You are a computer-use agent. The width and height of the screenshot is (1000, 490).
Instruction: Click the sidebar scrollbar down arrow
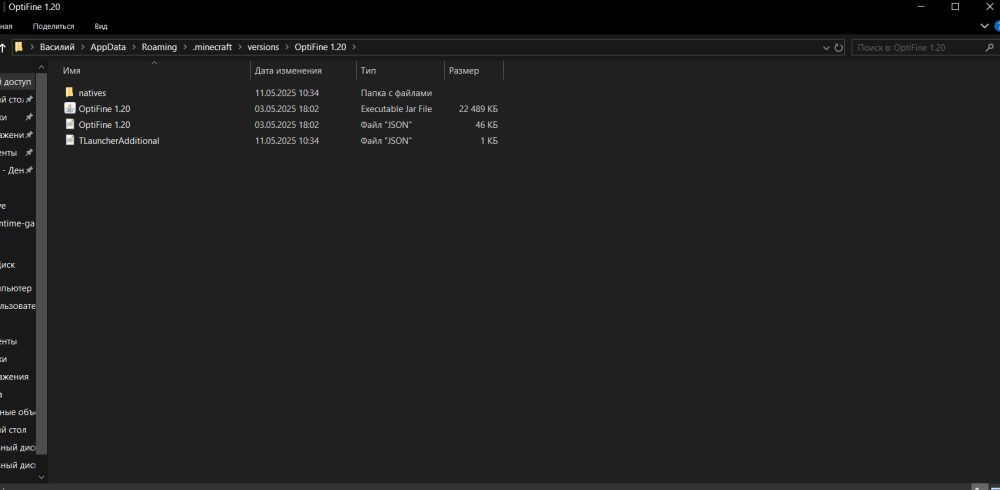coord(41,477)
